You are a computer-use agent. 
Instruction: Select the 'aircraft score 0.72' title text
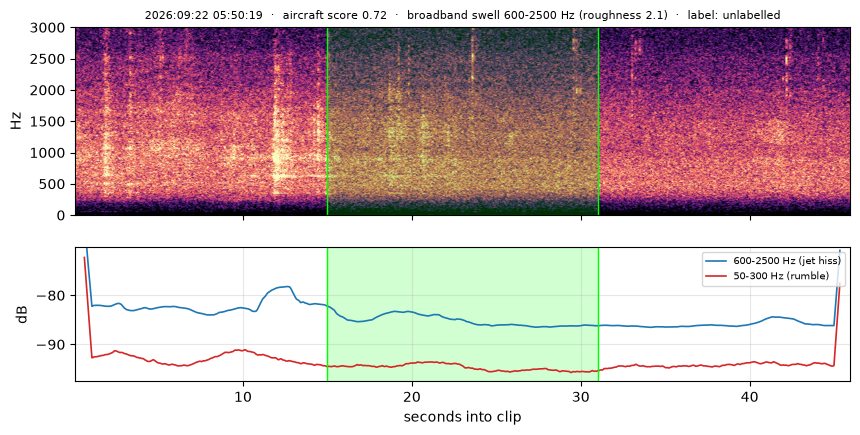pos(335,15)
